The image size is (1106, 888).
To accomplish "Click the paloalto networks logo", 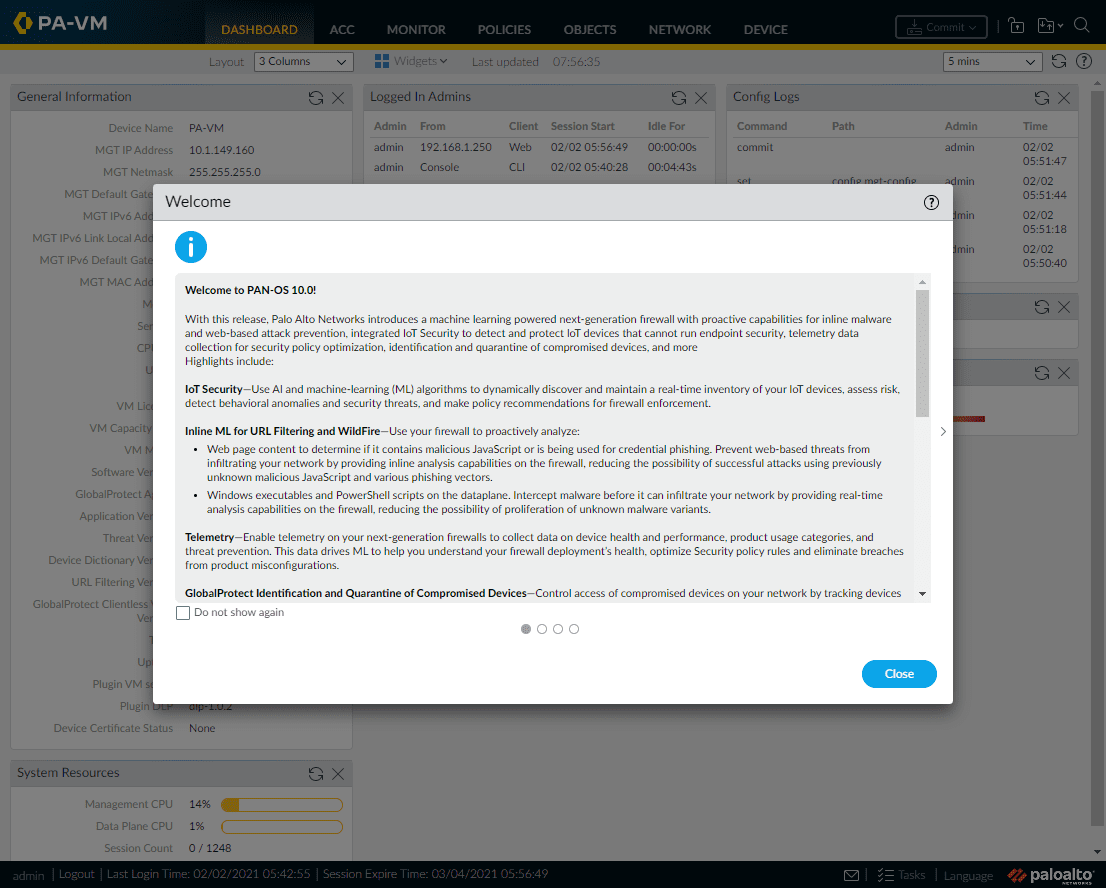I will click(x=1051, y=875).
